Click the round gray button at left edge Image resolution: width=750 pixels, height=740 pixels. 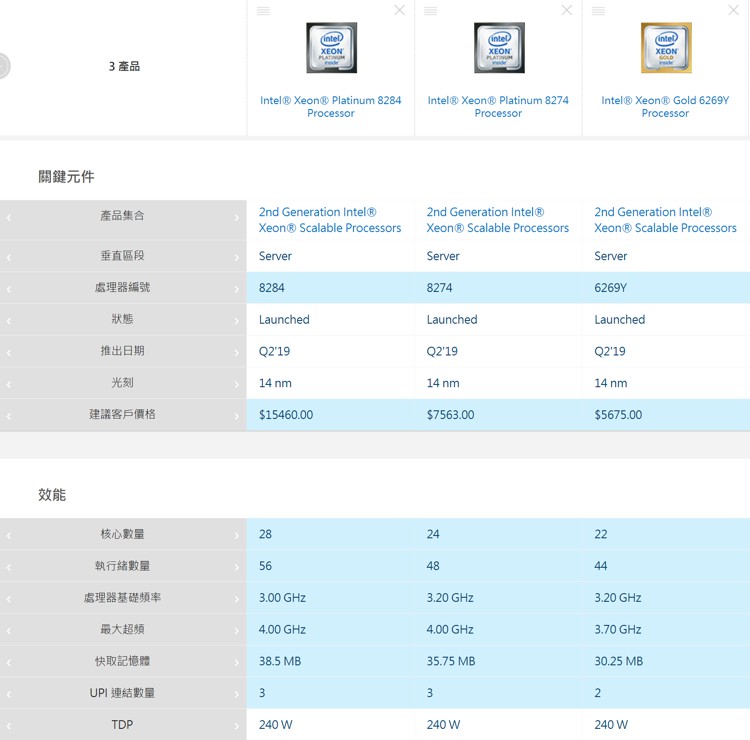[x=3, y=66]
